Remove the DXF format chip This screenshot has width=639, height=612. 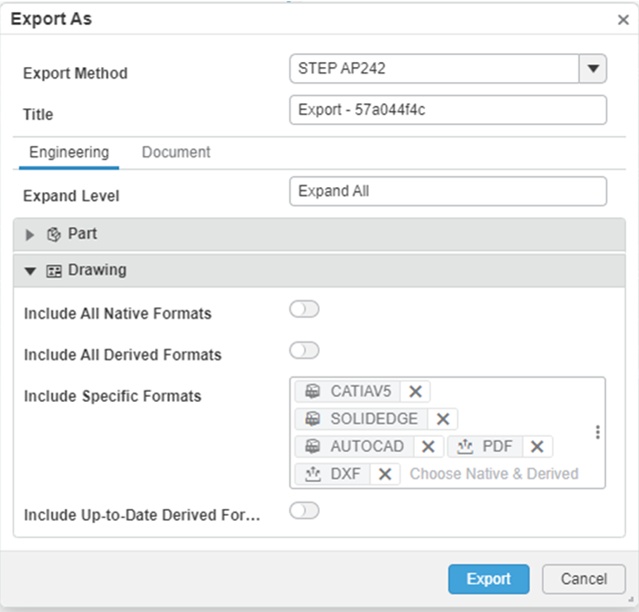coord(384,474)
